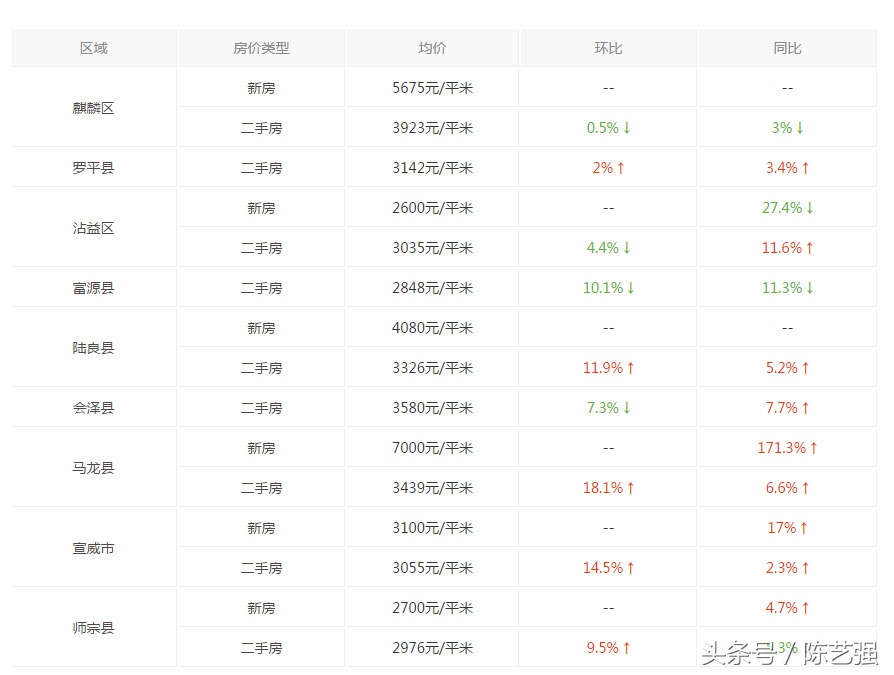Click 二手房 in the 2976元/平米 row

pos(261,648)
